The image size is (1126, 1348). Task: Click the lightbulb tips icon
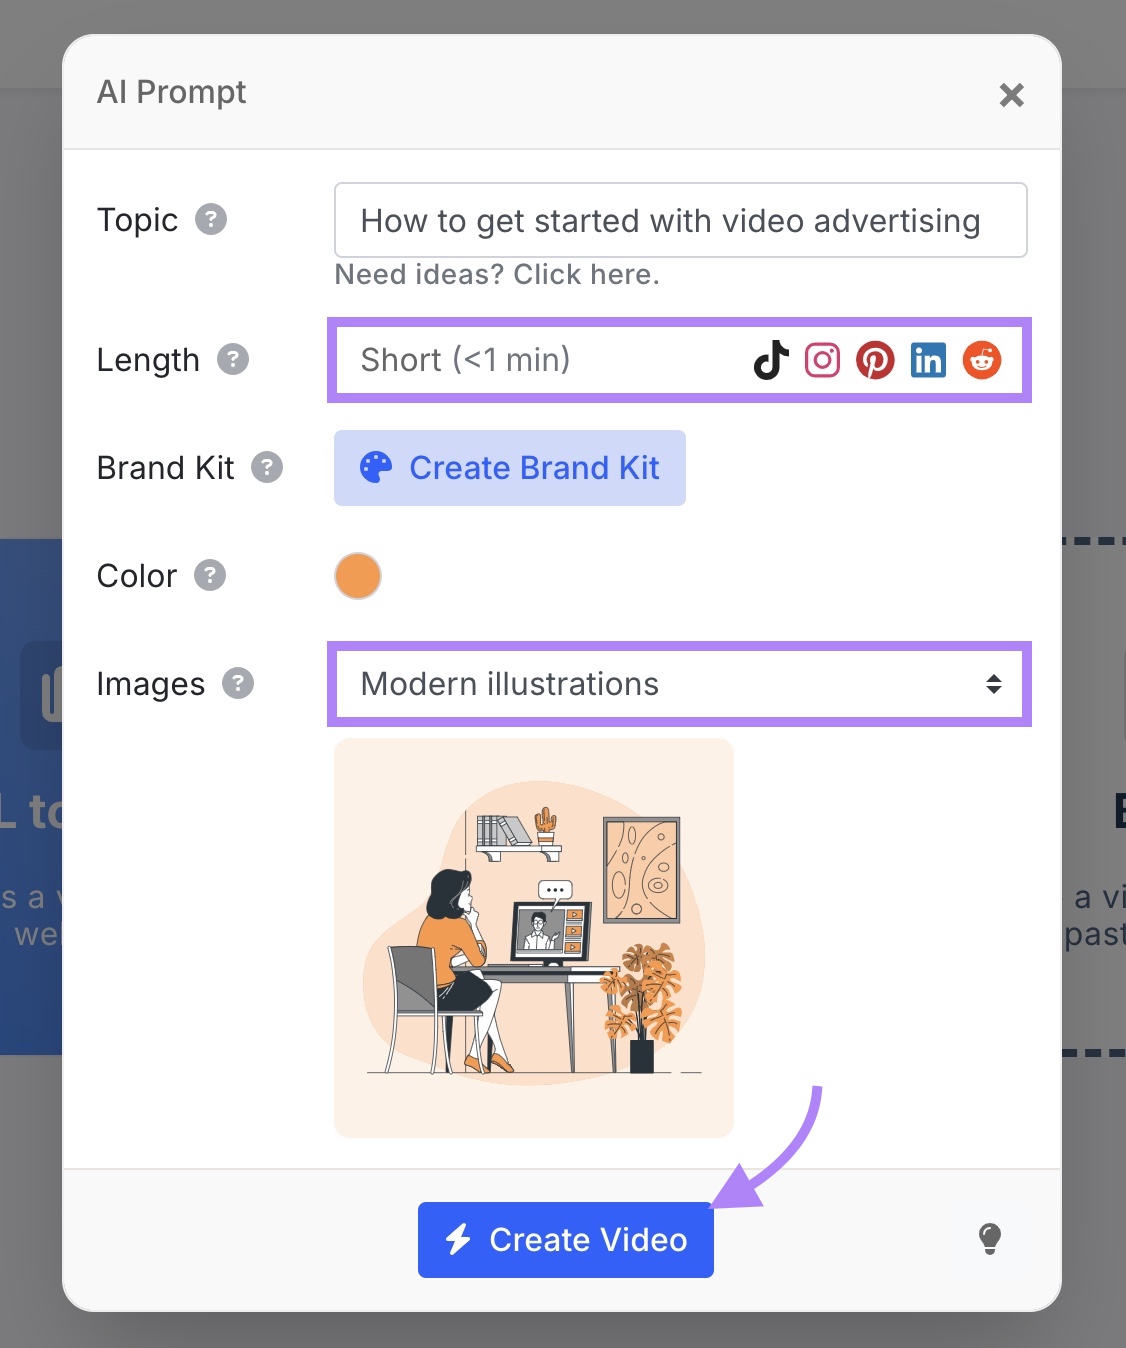point(990,1239)
